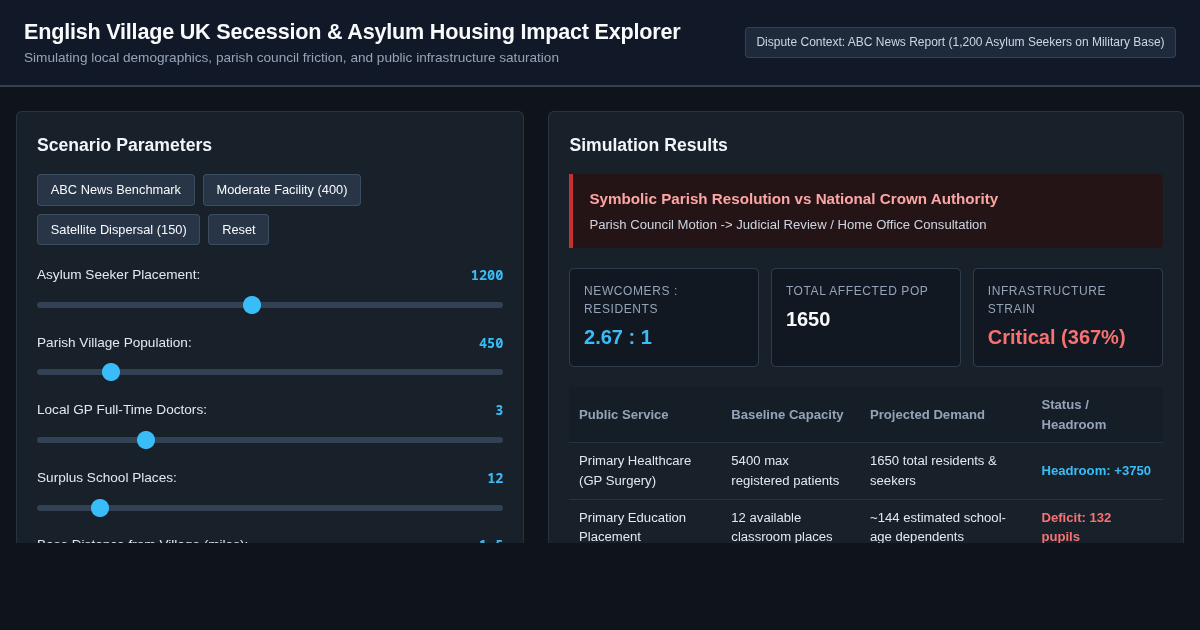This screenshot has height=630, width=1200.
Task: Click the Headroom: +3750 status
Action: (x=1096, y=471)
